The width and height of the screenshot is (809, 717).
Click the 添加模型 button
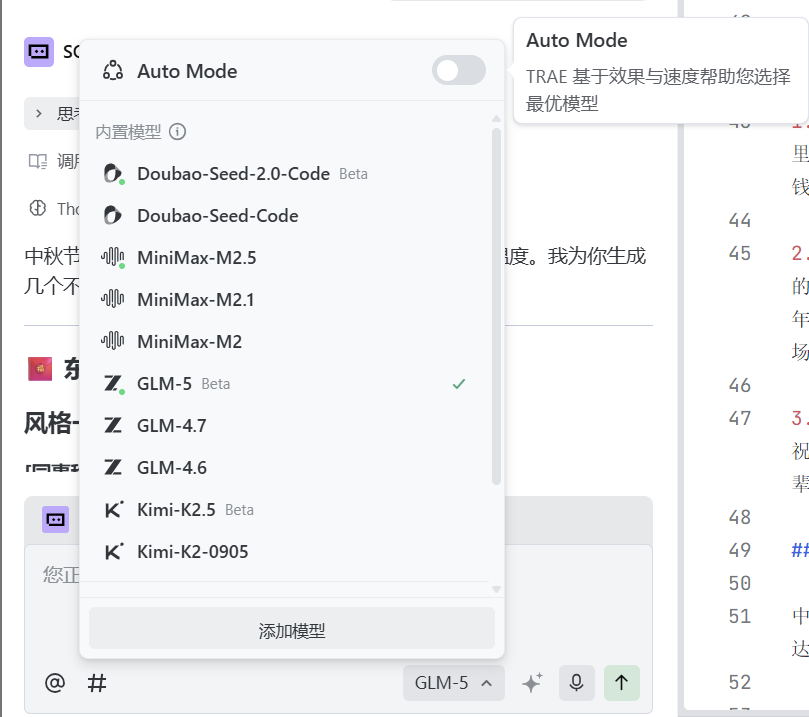pyautogui.click(x=292, y=629)
